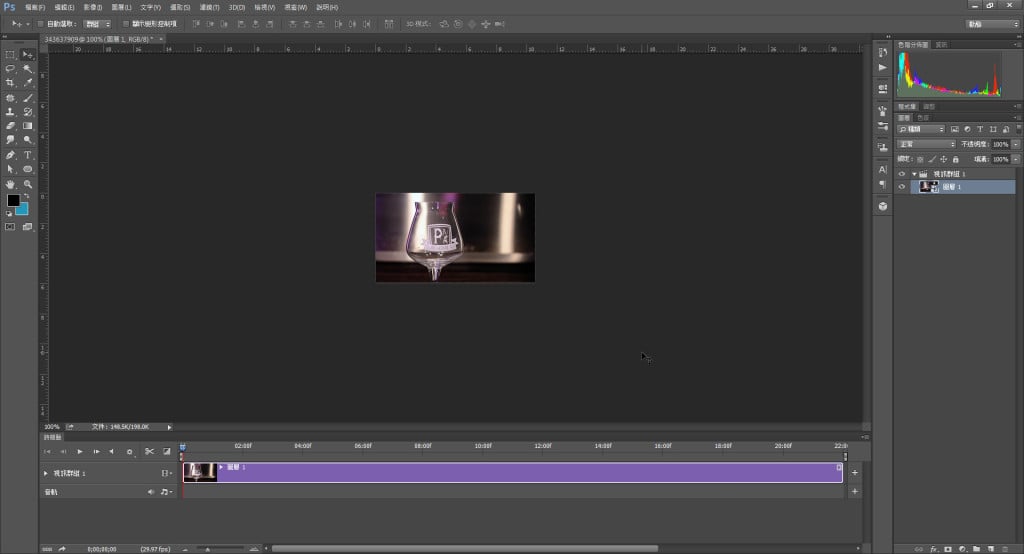
Task: Select the Eyedropper tool
Action: [28, 83]
